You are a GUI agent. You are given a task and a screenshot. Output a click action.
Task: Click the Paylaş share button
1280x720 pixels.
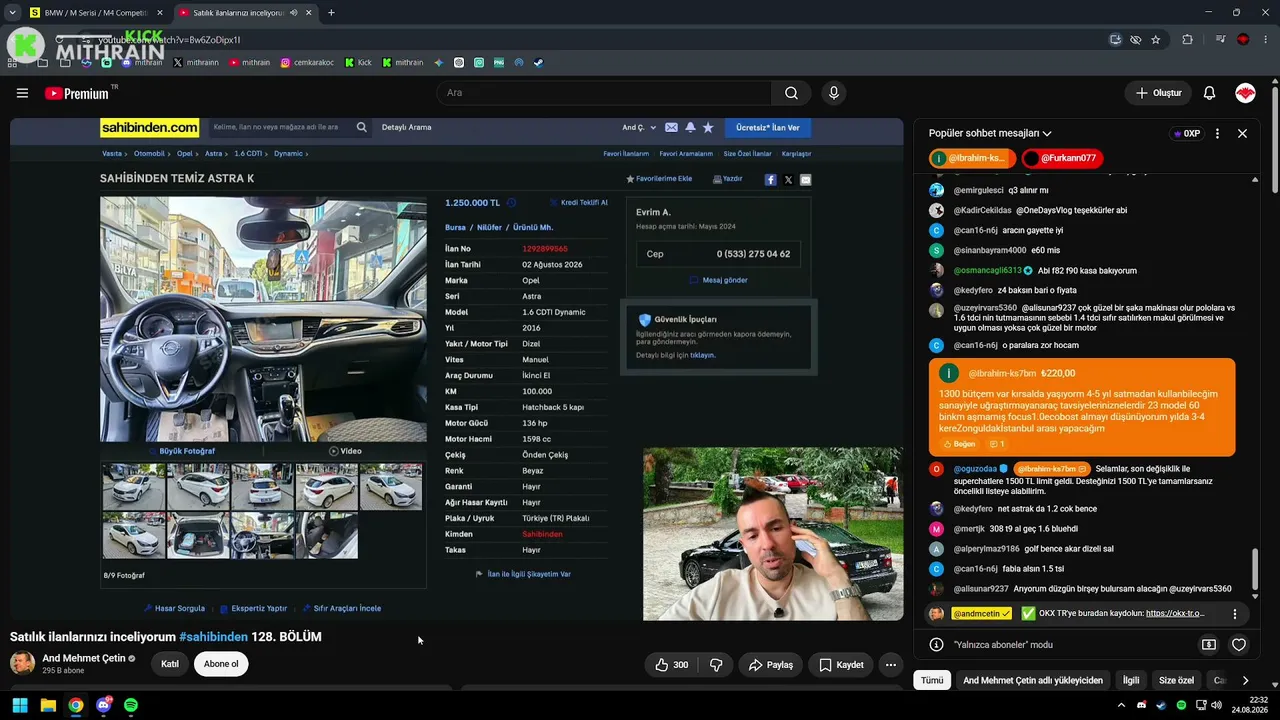(x=770, y=665)
